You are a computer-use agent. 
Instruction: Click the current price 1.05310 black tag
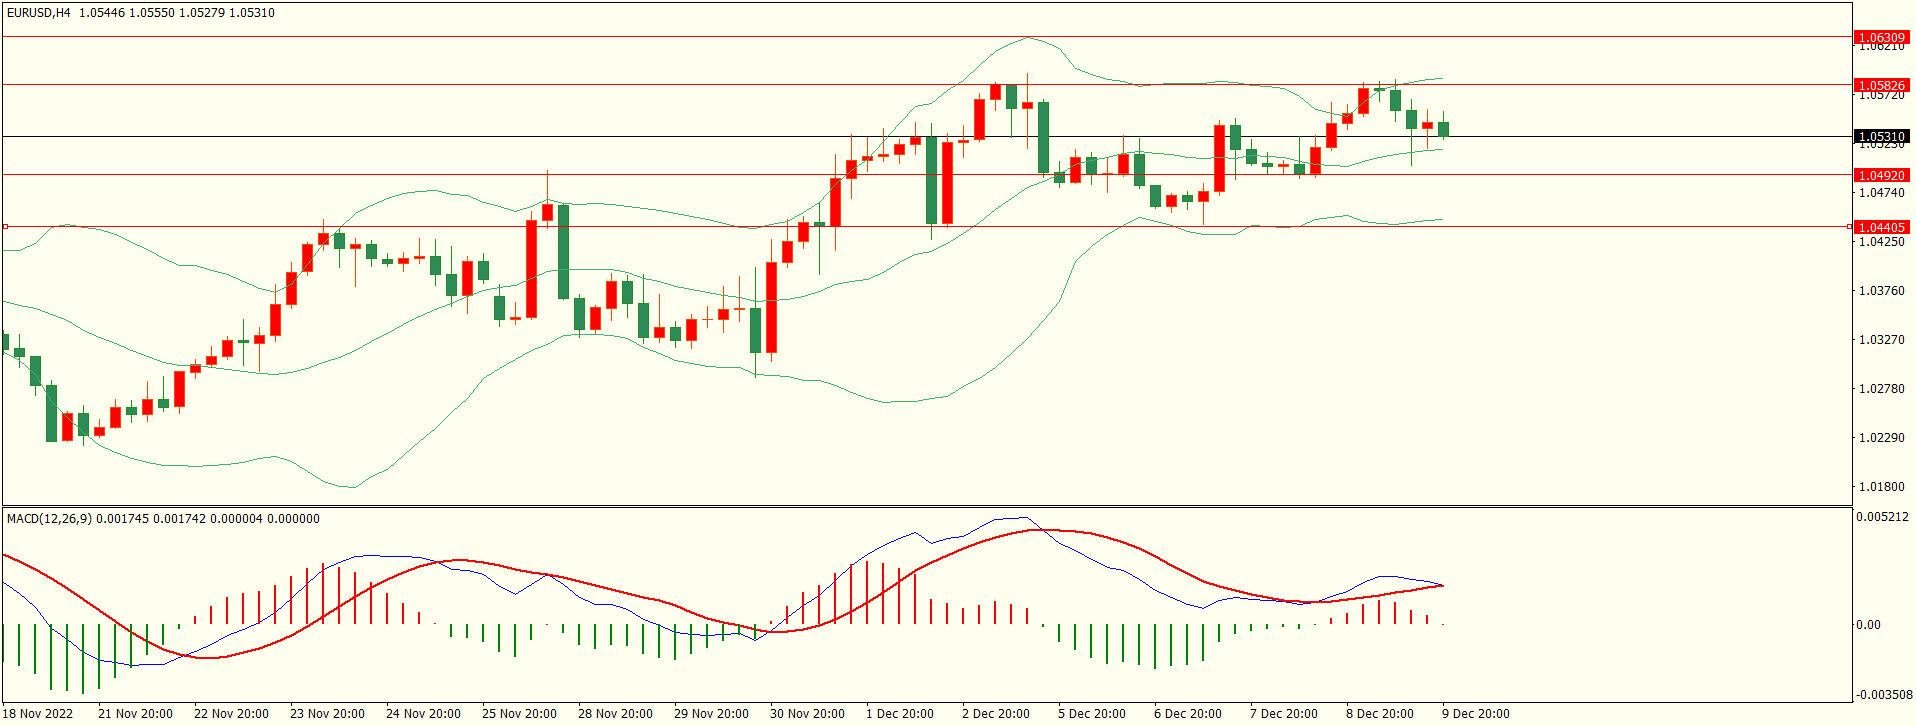point(1881,136)
